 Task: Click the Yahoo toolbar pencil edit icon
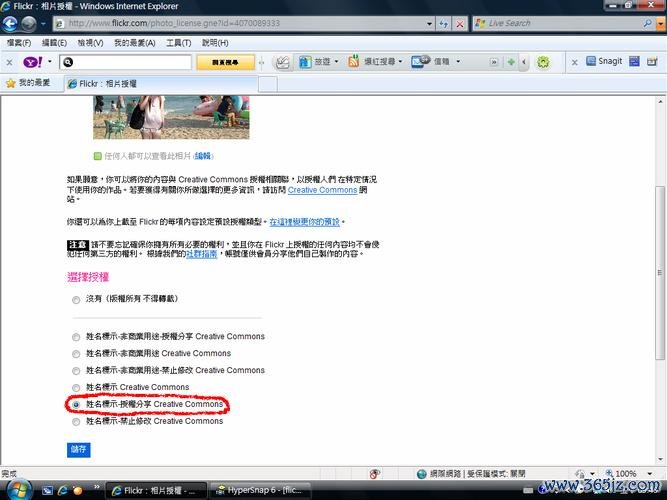tap(282, 63)
